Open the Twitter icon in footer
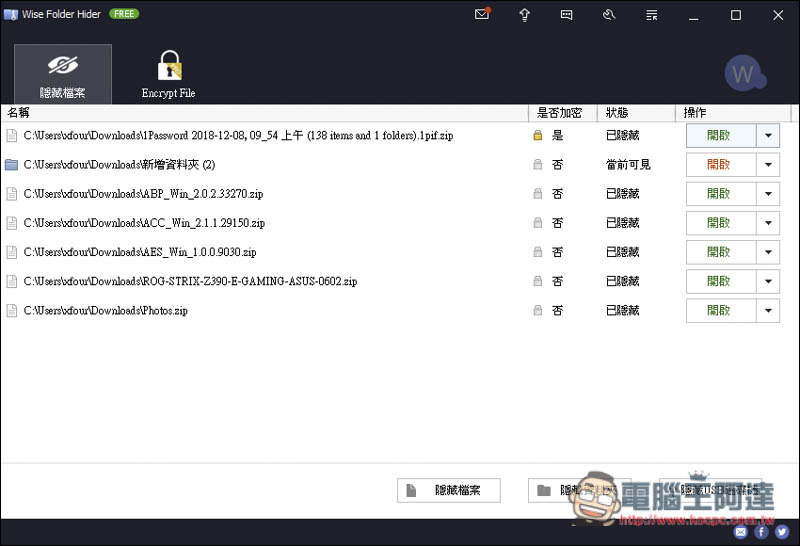Viewport: 800px width, 546px height. coord(782,532)
